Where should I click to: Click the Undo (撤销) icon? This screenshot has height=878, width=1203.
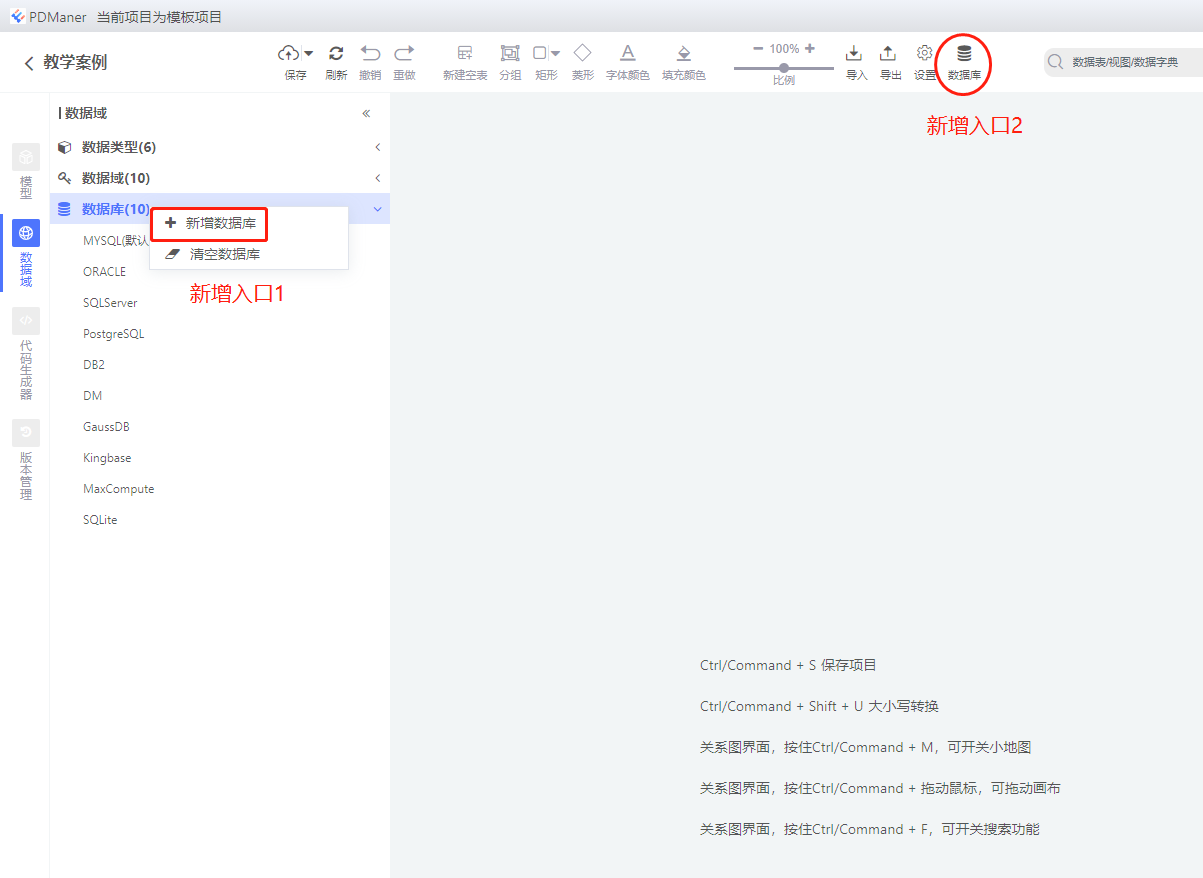[x=370, y=53]
